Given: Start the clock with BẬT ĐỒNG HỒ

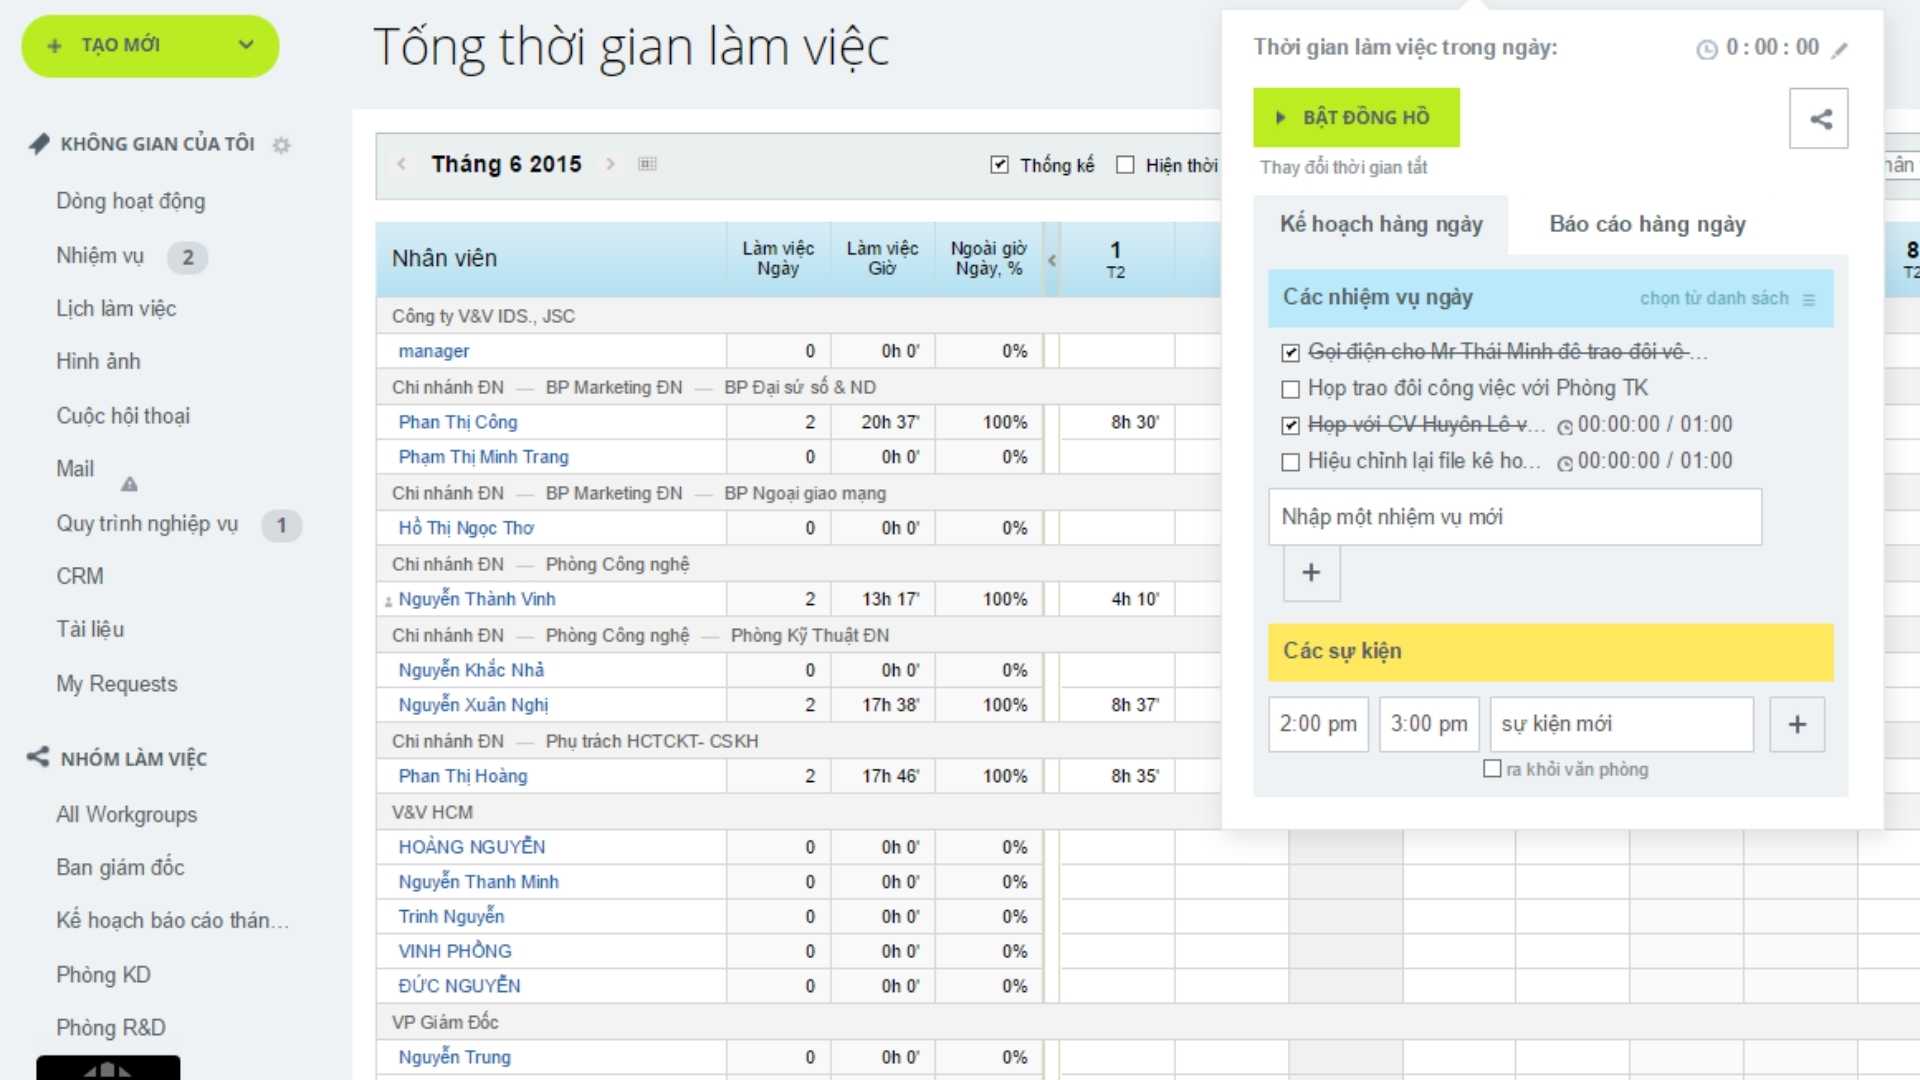Looking at the screenshot, I should click(1356, 117).
